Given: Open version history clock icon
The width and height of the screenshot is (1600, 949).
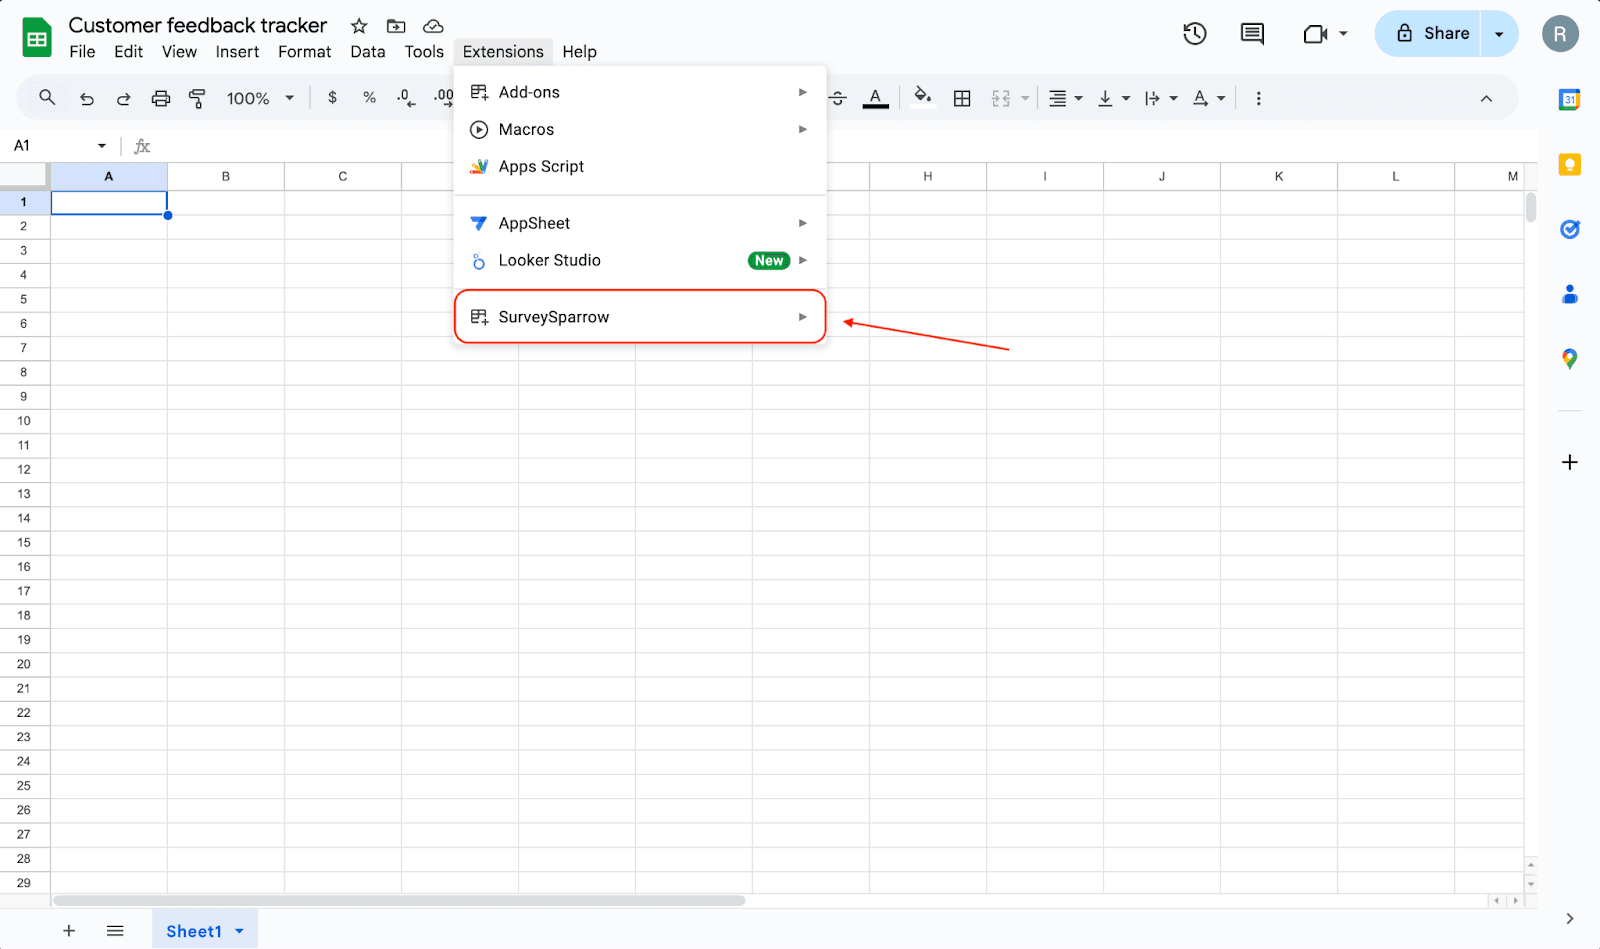Looking at the screenshot, I should pyautogui.click(x=1194, y=34).
